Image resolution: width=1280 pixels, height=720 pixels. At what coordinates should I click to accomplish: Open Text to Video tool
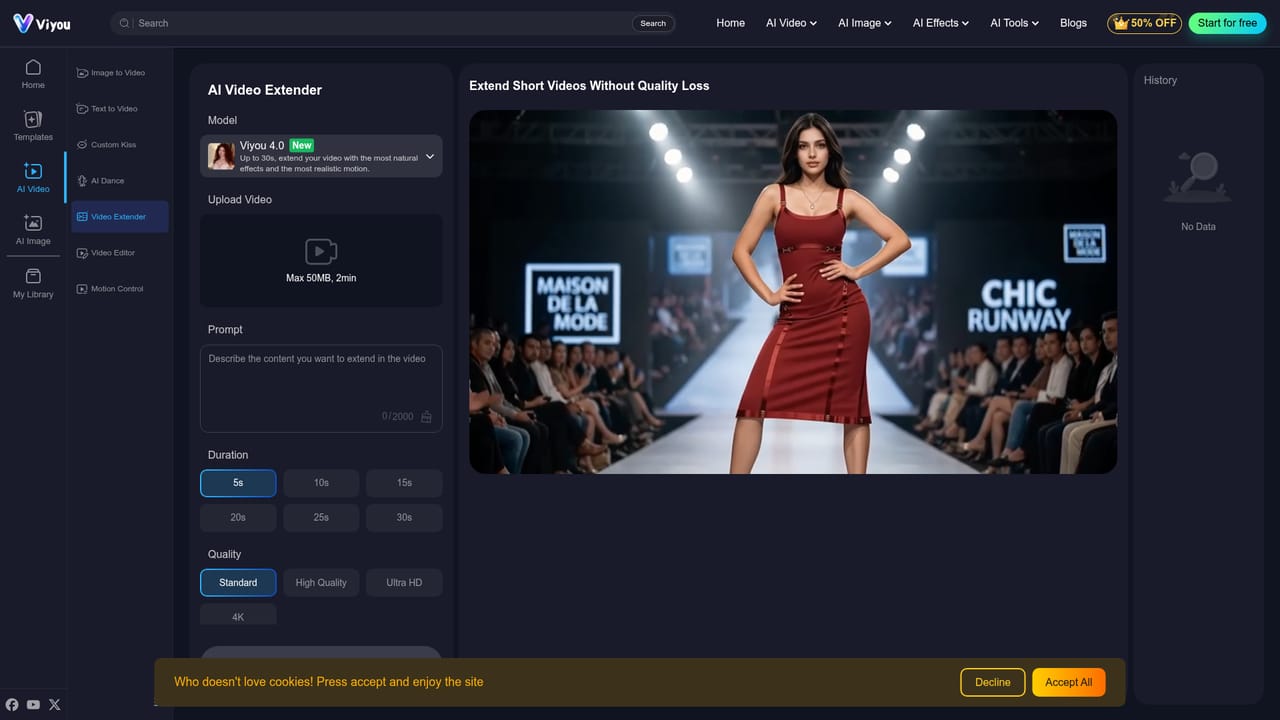click(x=120, y=109)
